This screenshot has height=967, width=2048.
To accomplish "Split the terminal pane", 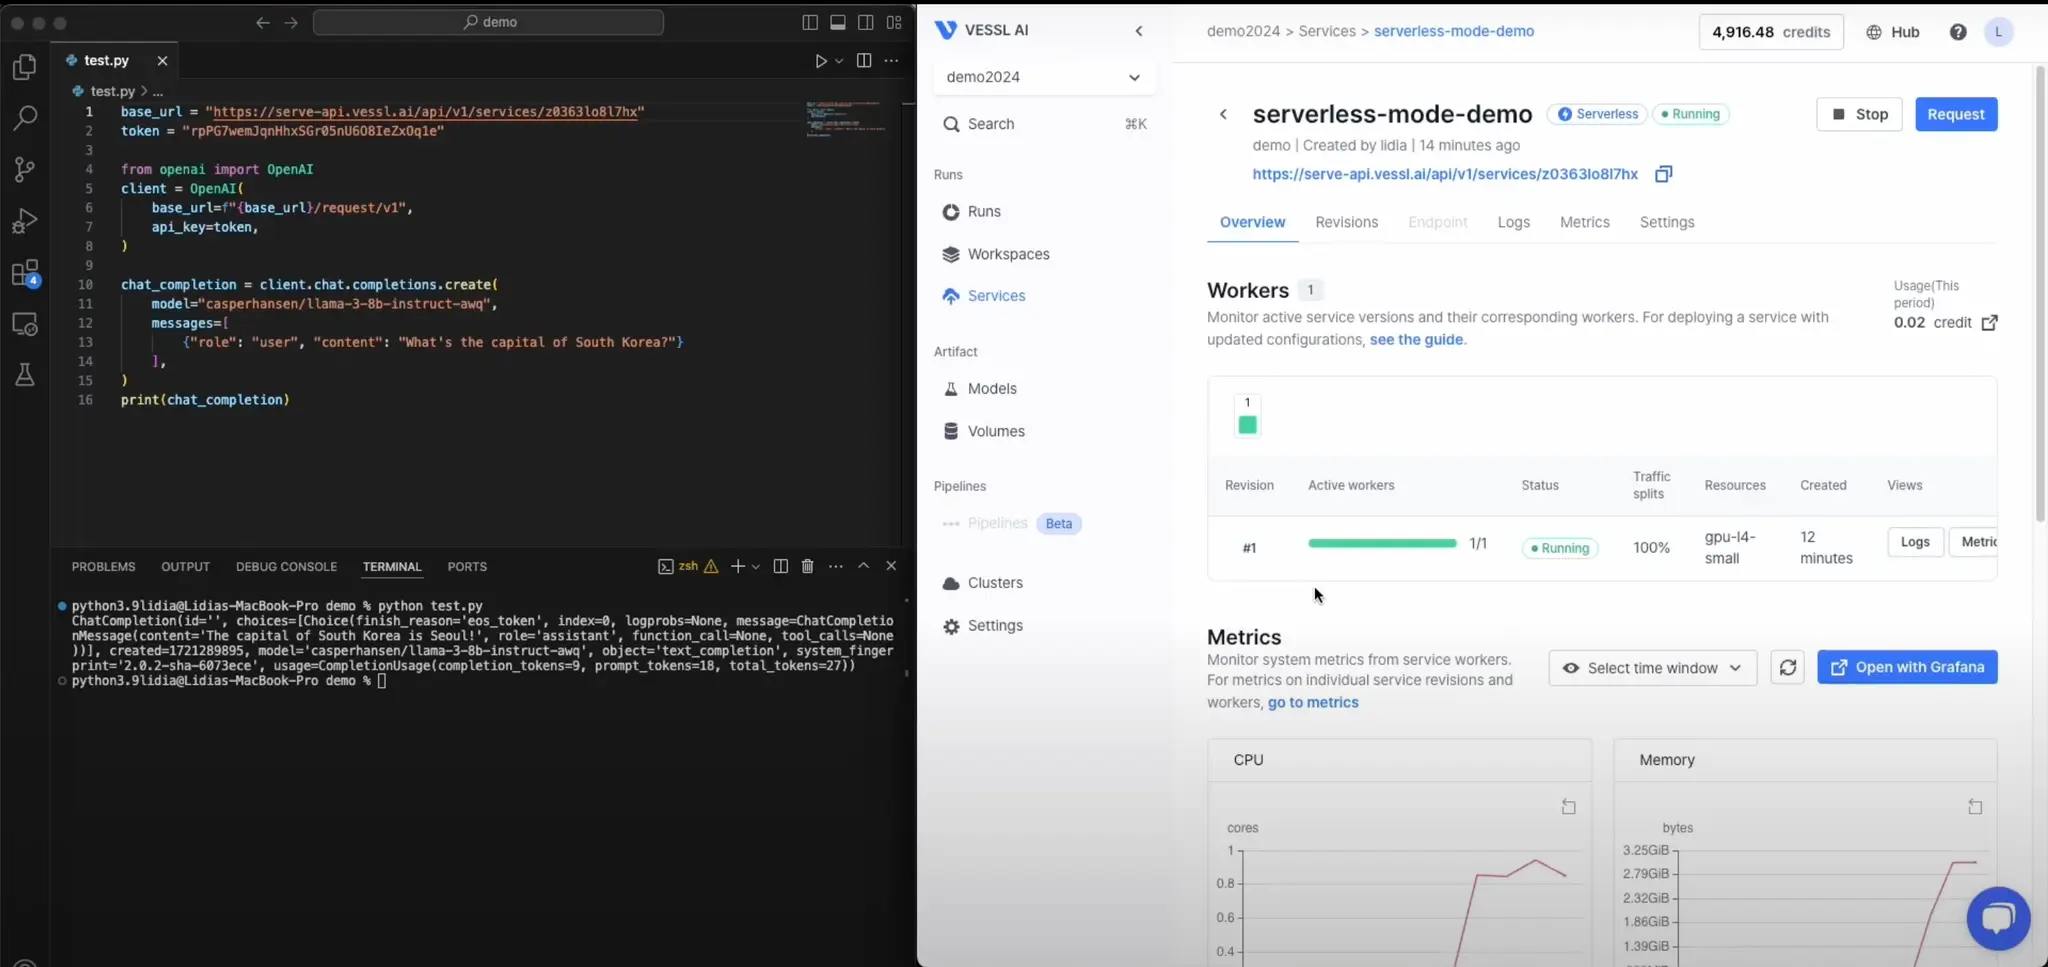I will pos(781,566).
